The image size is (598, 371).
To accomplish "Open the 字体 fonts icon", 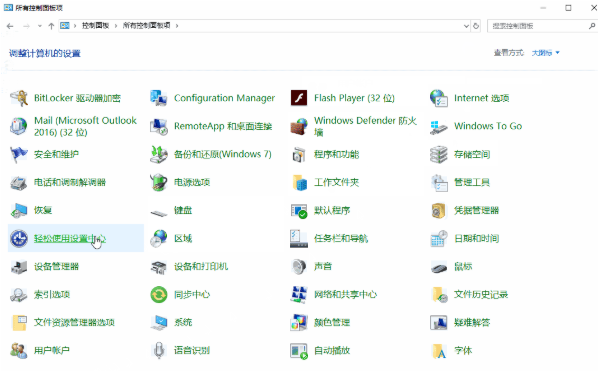I will point(439,351).
